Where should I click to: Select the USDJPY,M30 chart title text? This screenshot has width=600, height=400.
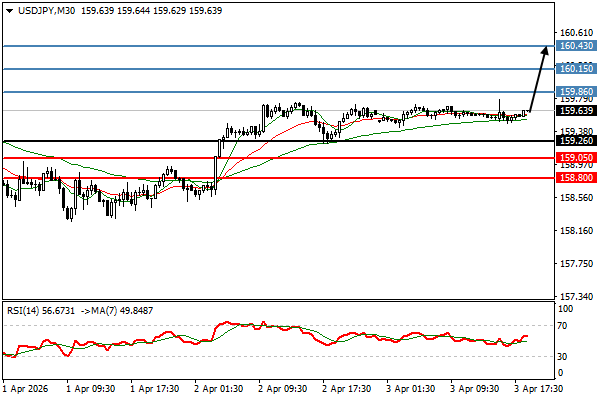[44, 10]
